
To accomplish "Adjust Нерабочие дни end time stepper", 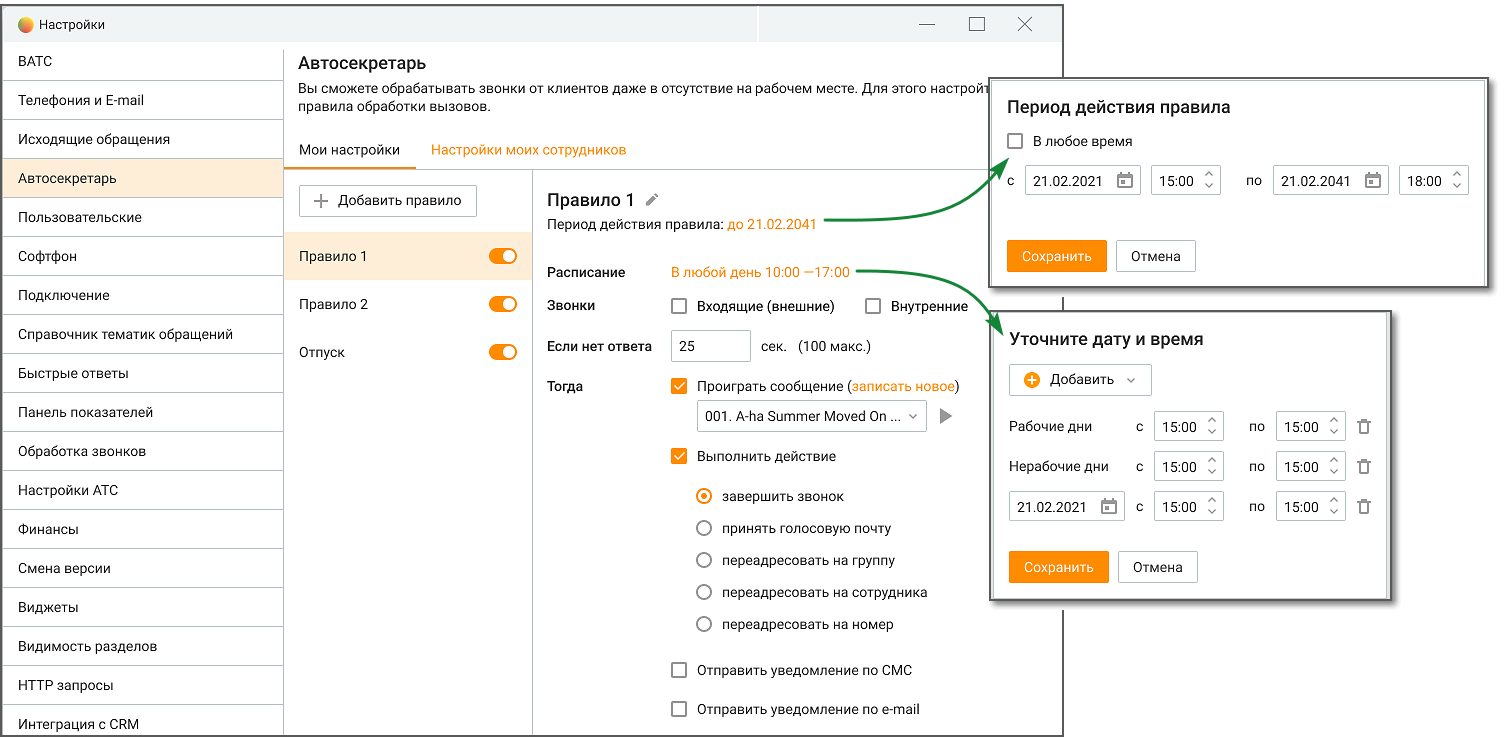I will click(x=1336, y=467).
